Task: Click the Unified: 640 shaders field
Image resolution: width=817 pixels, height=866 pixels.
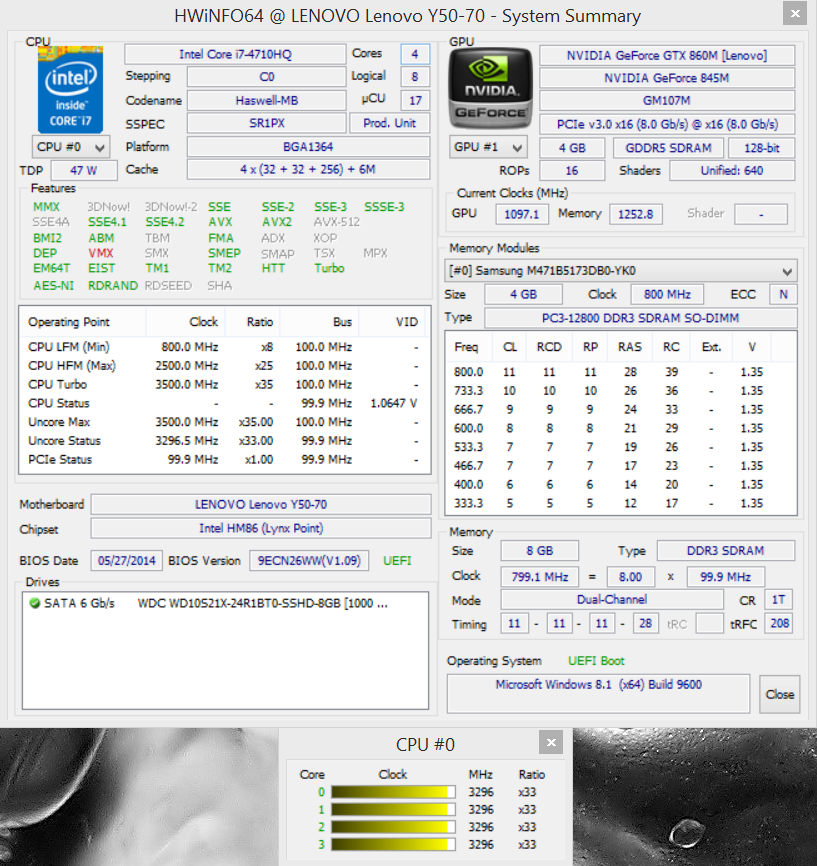Action: click(x=732, y=171)
